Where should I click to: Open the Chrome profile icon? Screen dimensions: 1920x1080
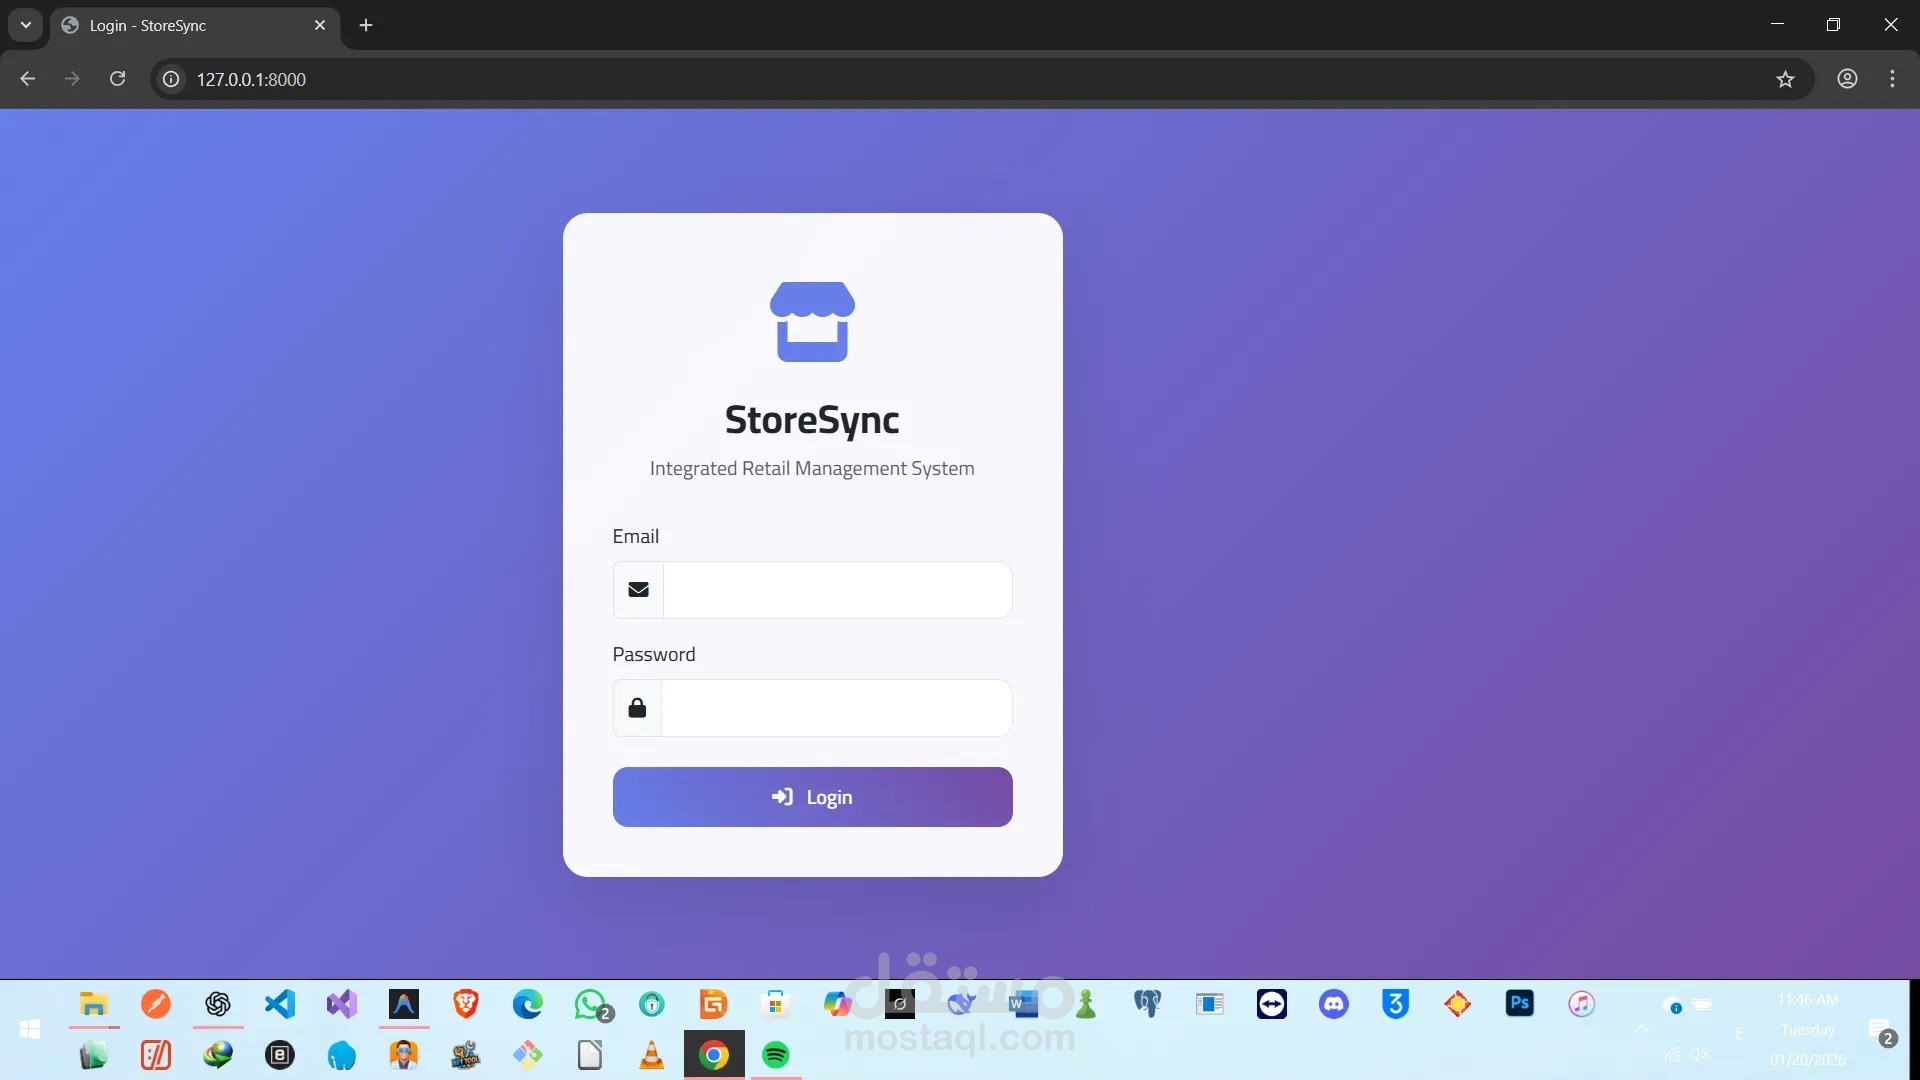click(x=1847, y=79)
